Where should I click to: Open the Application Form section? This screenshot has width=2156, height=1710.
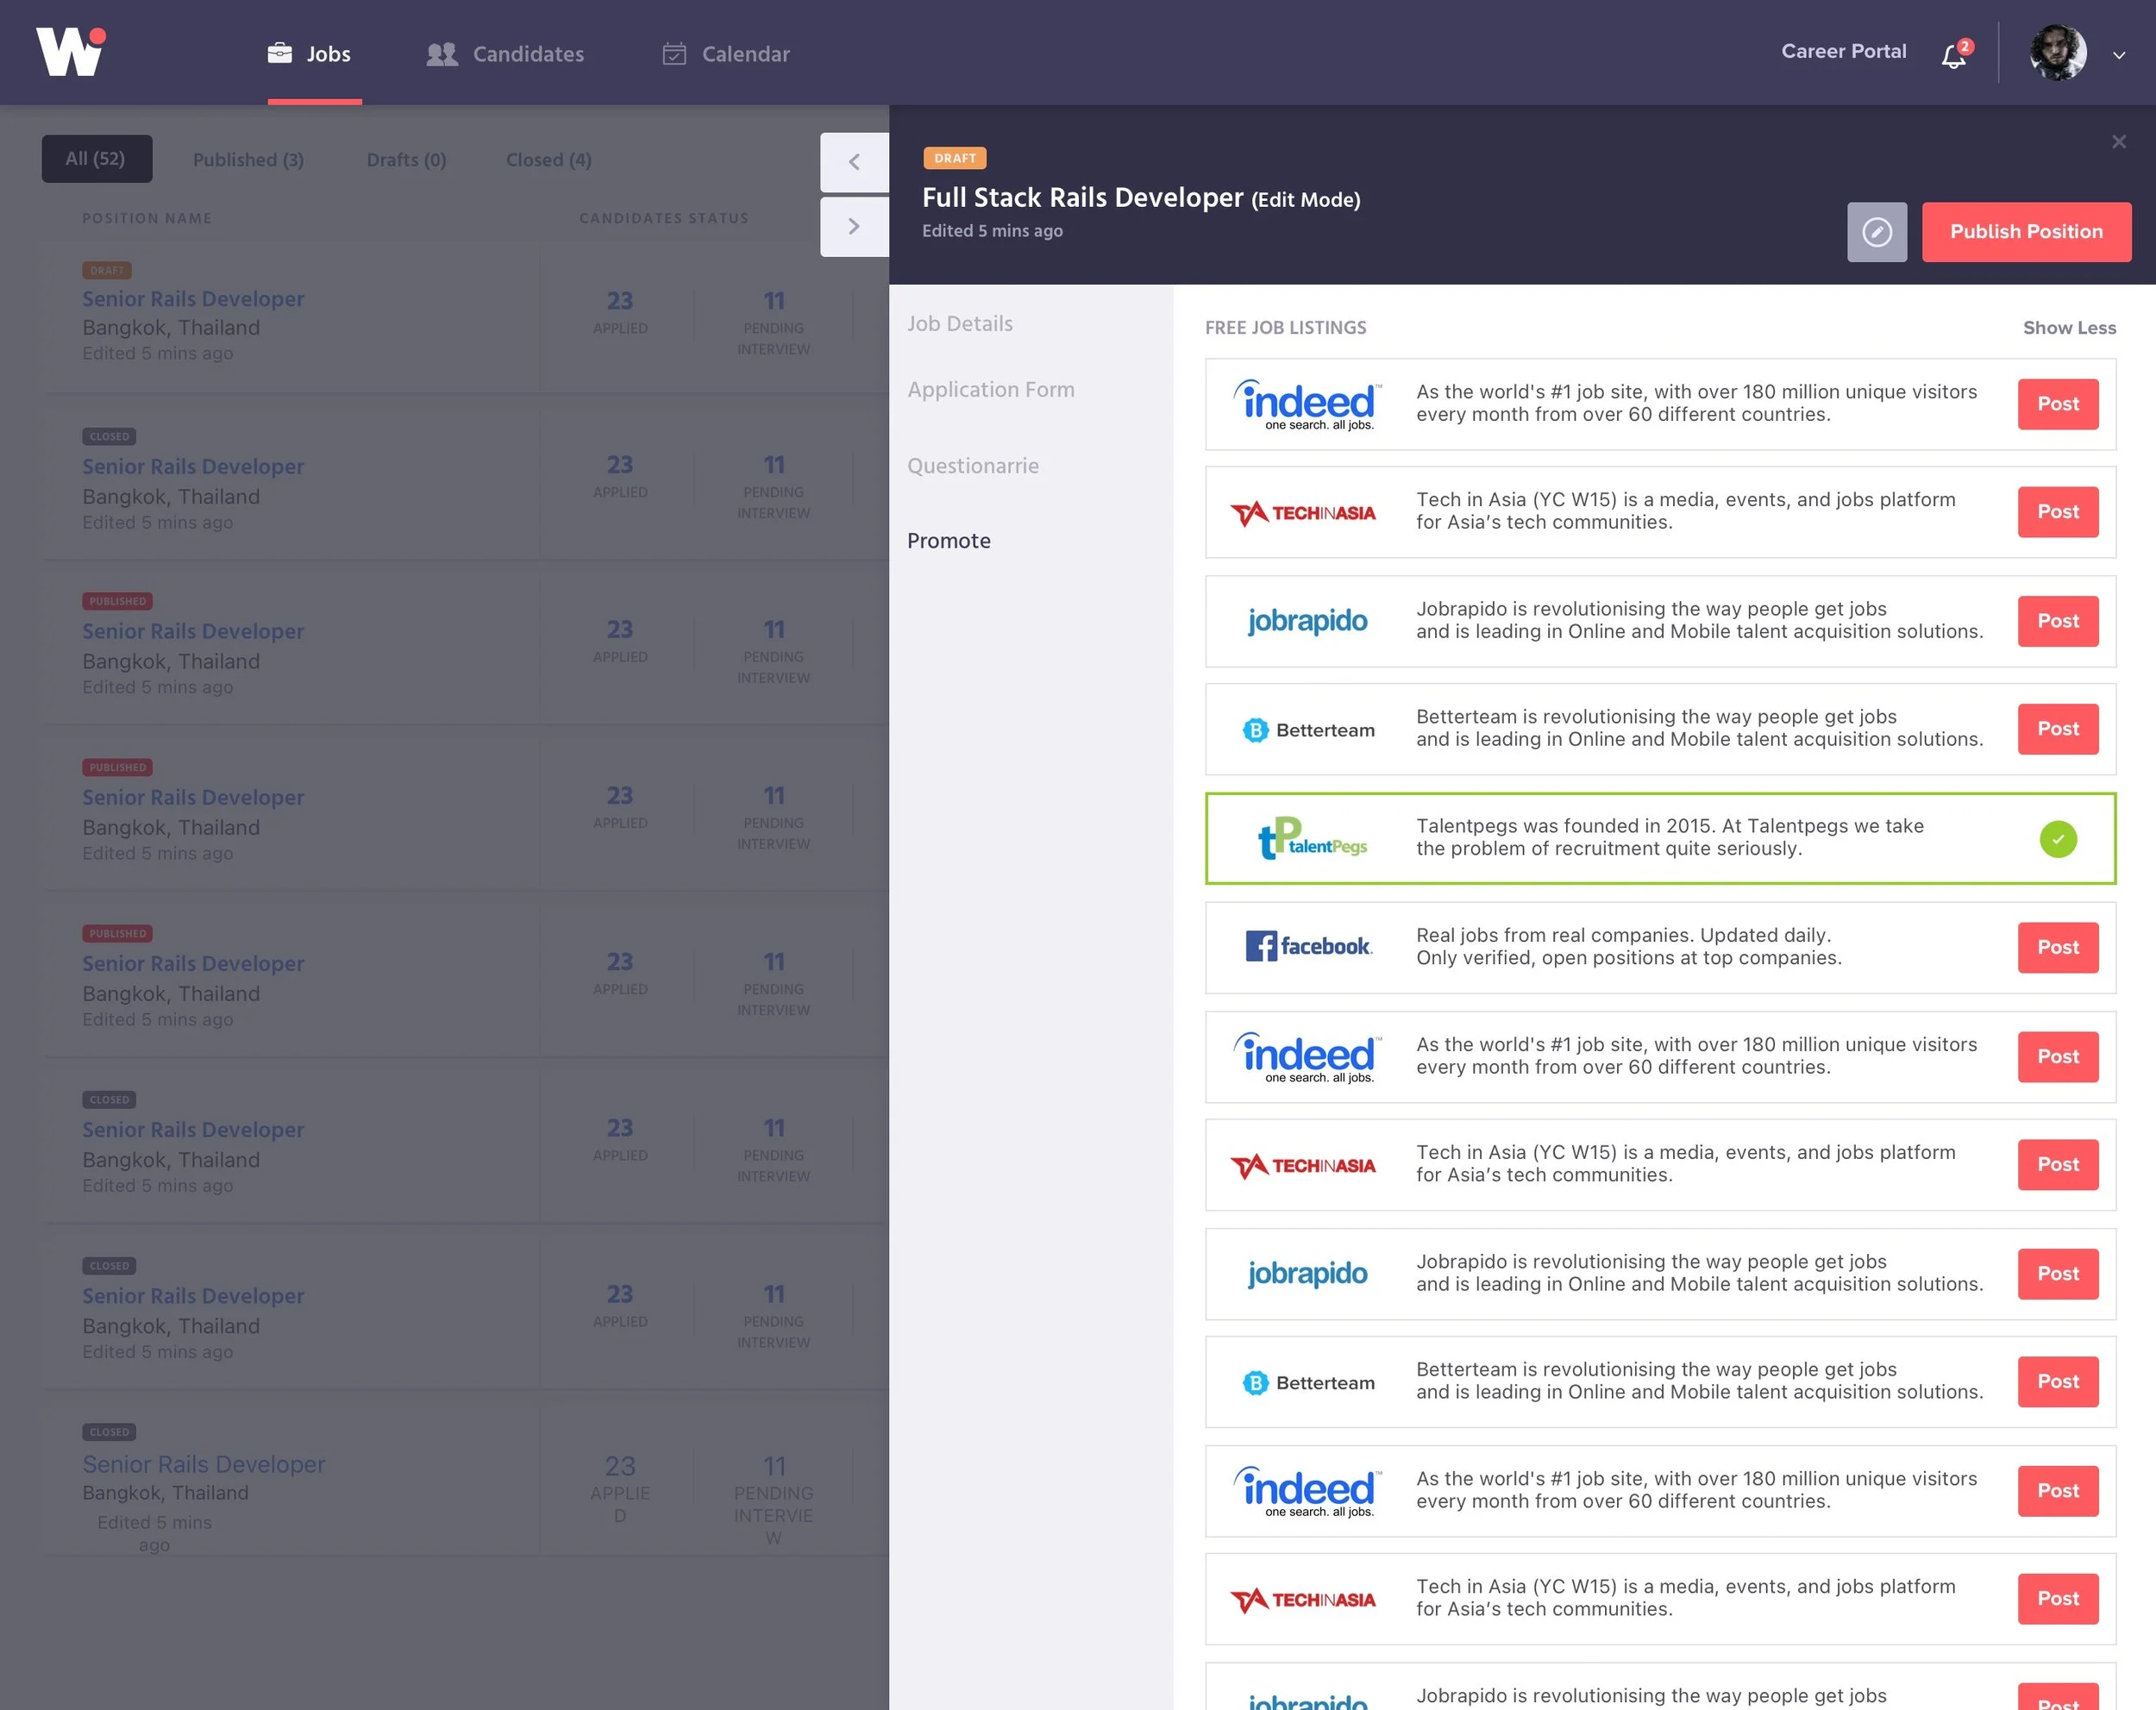[991, 390]
